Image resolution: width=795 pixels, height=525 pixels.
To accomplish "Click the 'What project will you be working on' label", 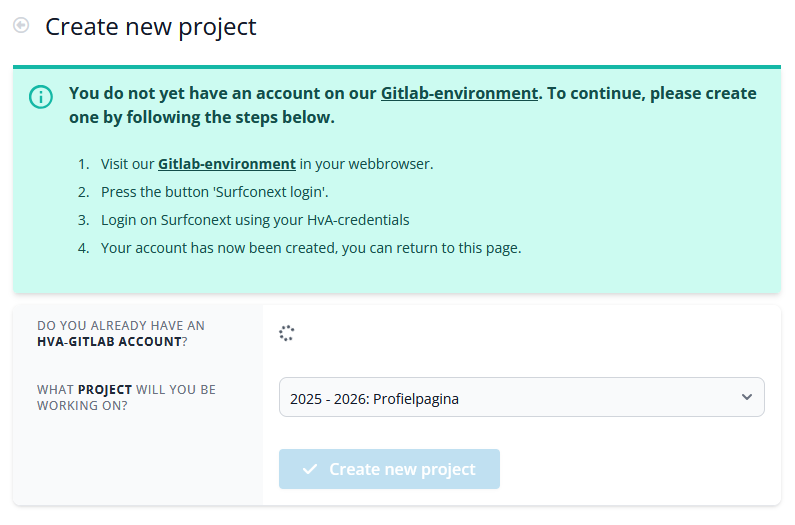I will tap(126, 398).
